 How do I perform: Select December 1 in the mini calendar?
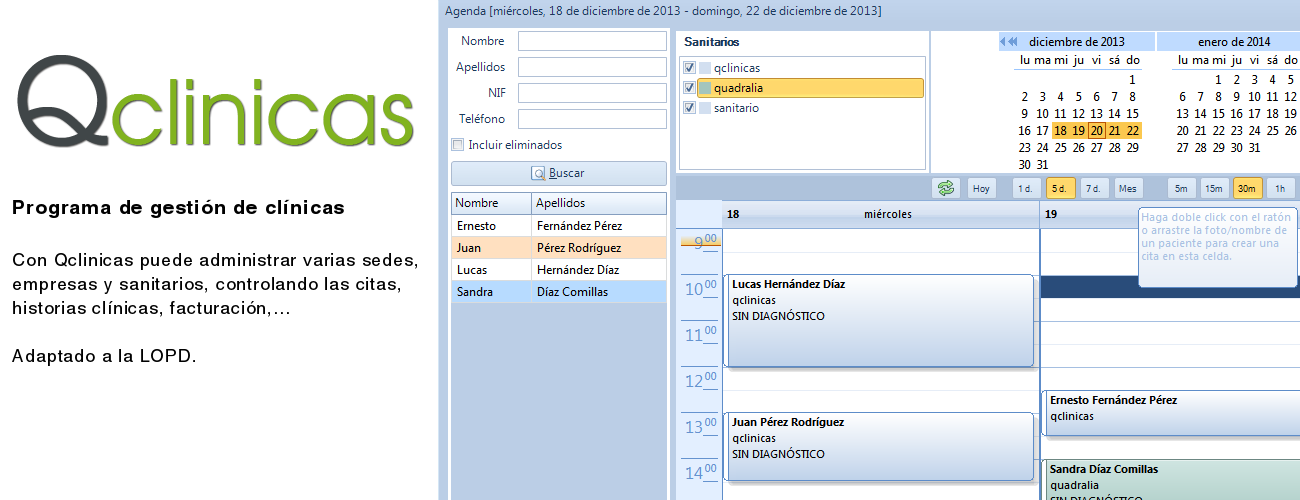(1132, 79)
